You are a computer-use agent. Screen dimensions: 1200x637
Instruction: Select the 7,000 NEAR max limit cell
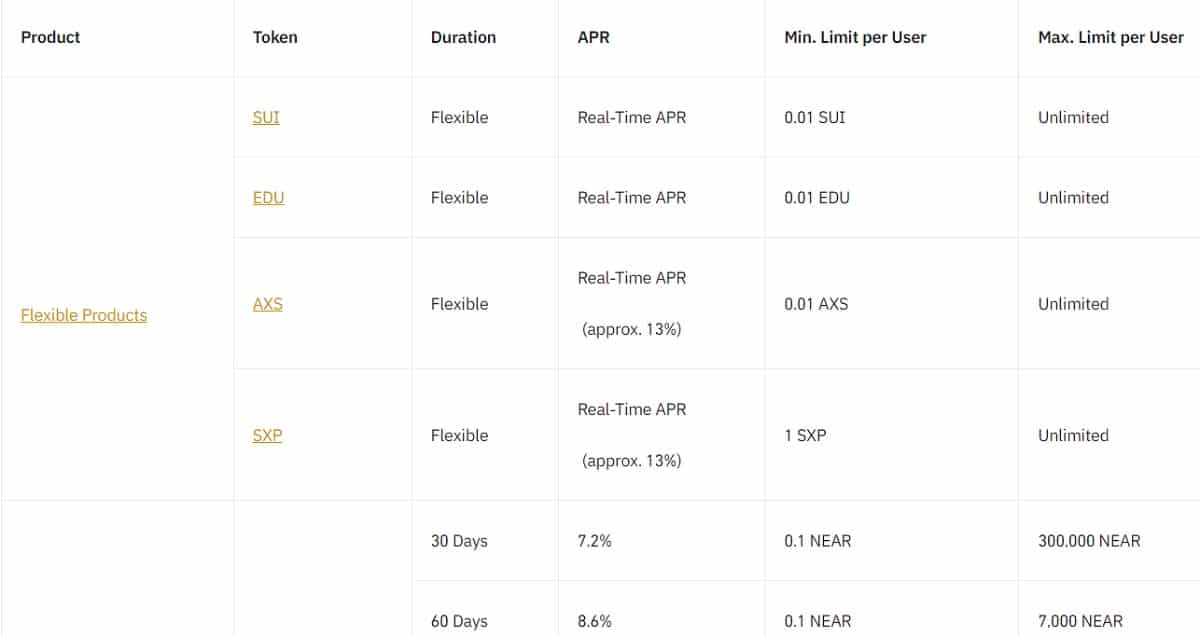pyautogui.click(x=1080, y=621)
